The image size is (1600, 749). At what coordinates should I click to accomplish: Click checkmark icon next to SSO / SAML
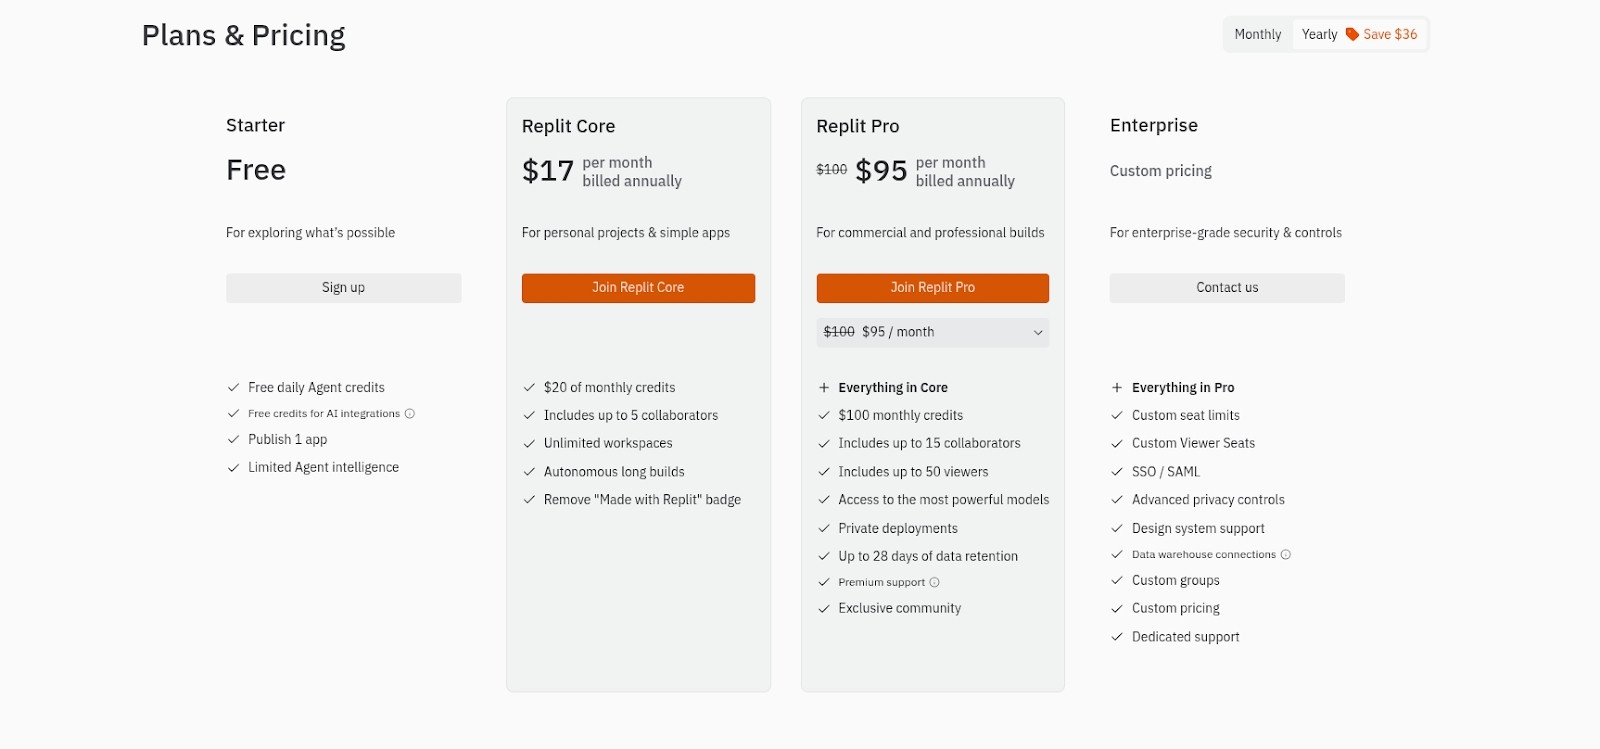(1117, 471)
